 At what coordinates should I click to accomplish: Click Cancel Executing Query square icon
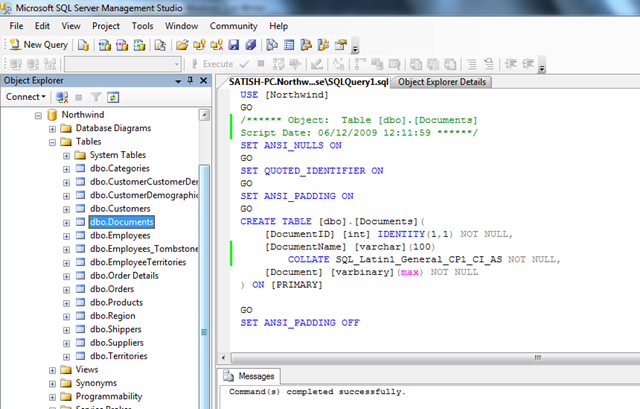[261, 64]
